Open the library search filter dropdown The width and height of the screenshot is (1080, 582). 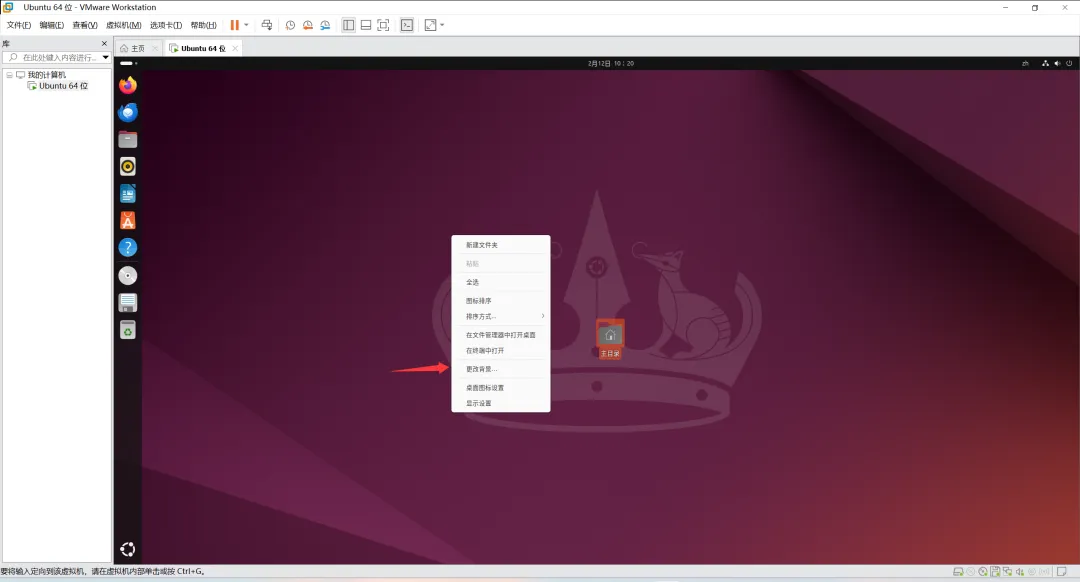pos(105,57)
